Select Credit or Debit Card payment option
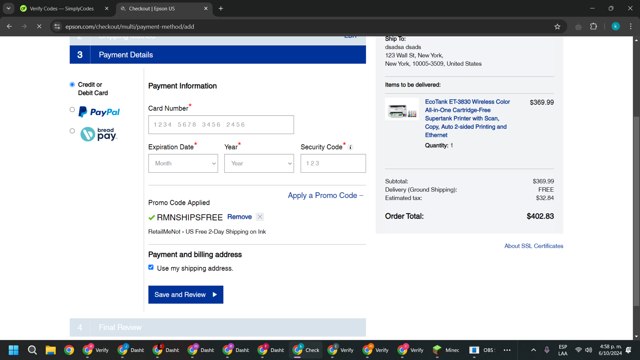Viewport: 640px width, 360px height. pos(72,84)
